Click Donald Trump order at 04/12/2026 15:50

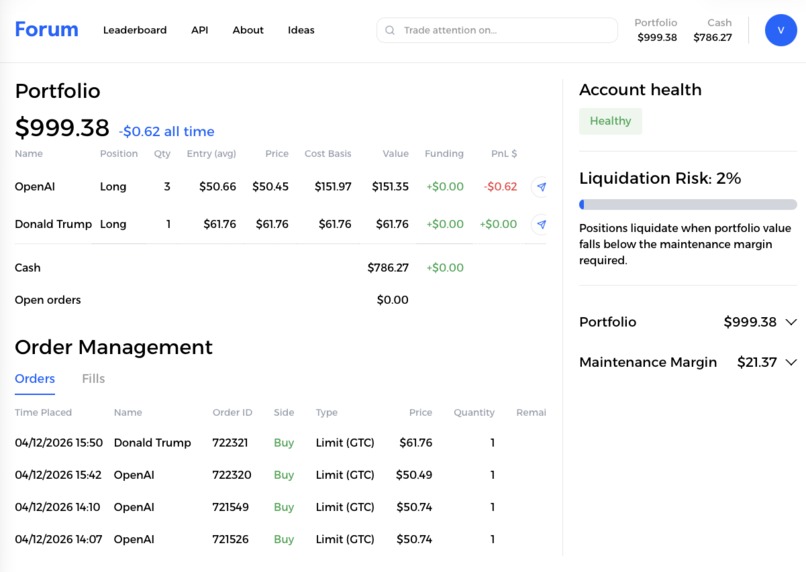152,442
